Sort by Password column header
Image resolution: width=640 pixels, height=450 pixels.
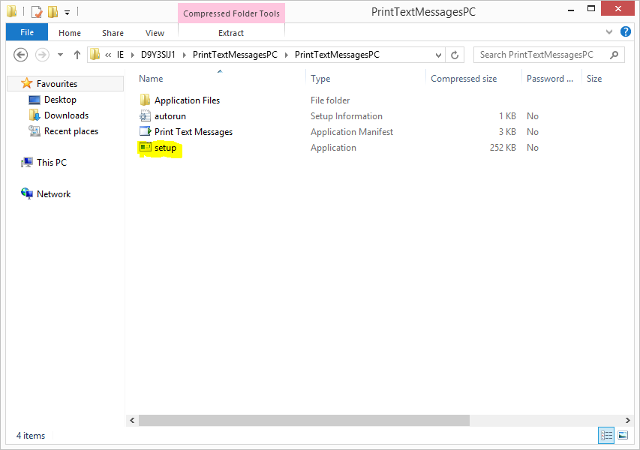point(551,78)
